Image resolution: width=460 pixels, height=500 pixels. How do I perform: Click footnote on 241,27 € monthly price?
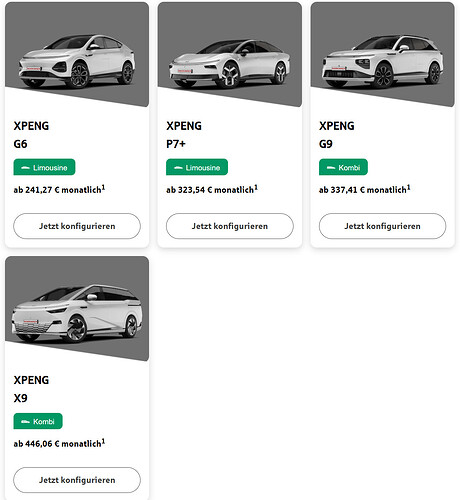tap(103, 188)
